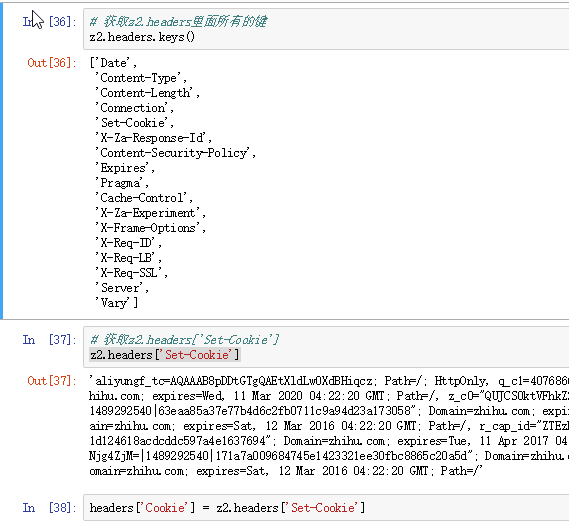Select 'X-Req-SSL' in the output list
The width and height of the screenshot is (569, 527).
pyautogui.click(x=128, y=273)
